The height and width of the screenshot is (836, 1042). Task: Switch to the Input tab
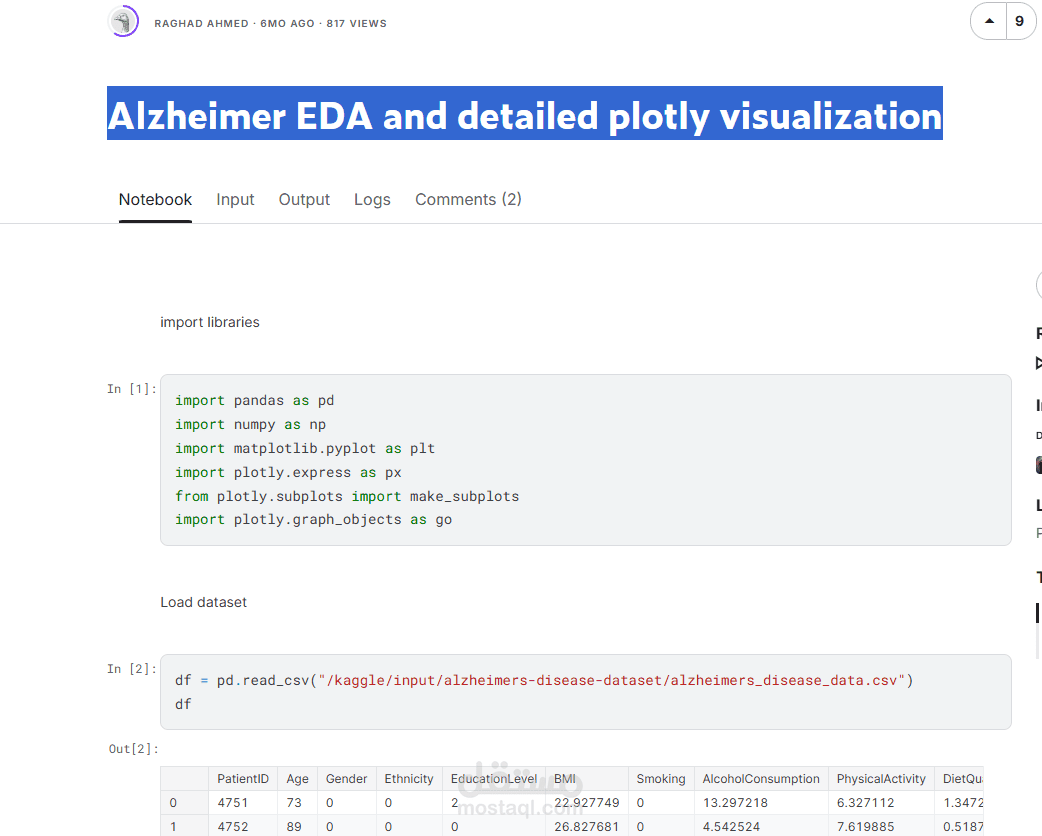[235, 199]
